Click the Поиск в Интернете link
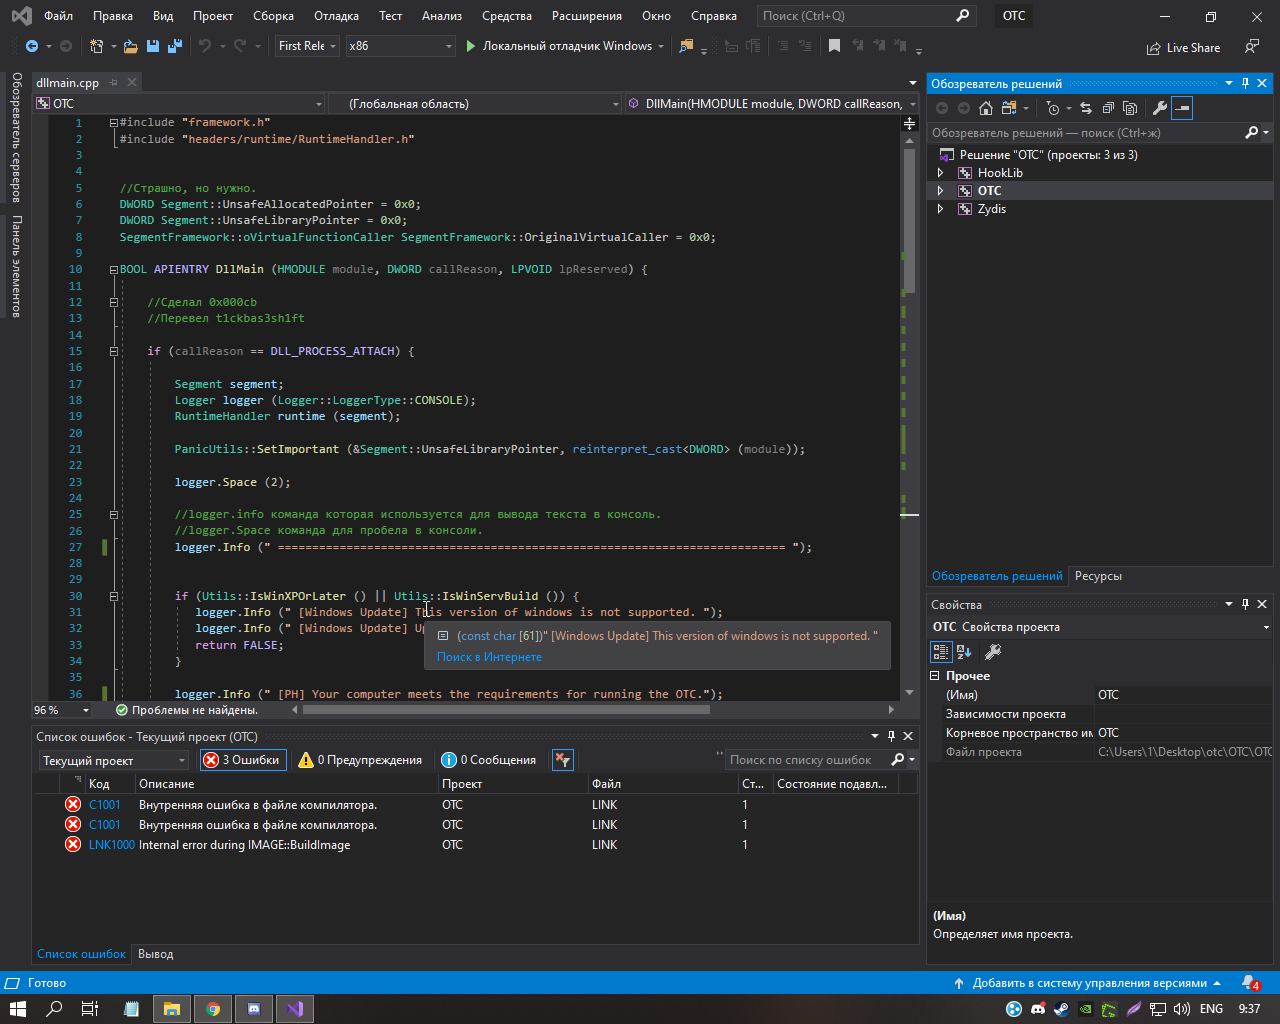The width and height of the screenshot is (1280, 1024). [489, 657]
